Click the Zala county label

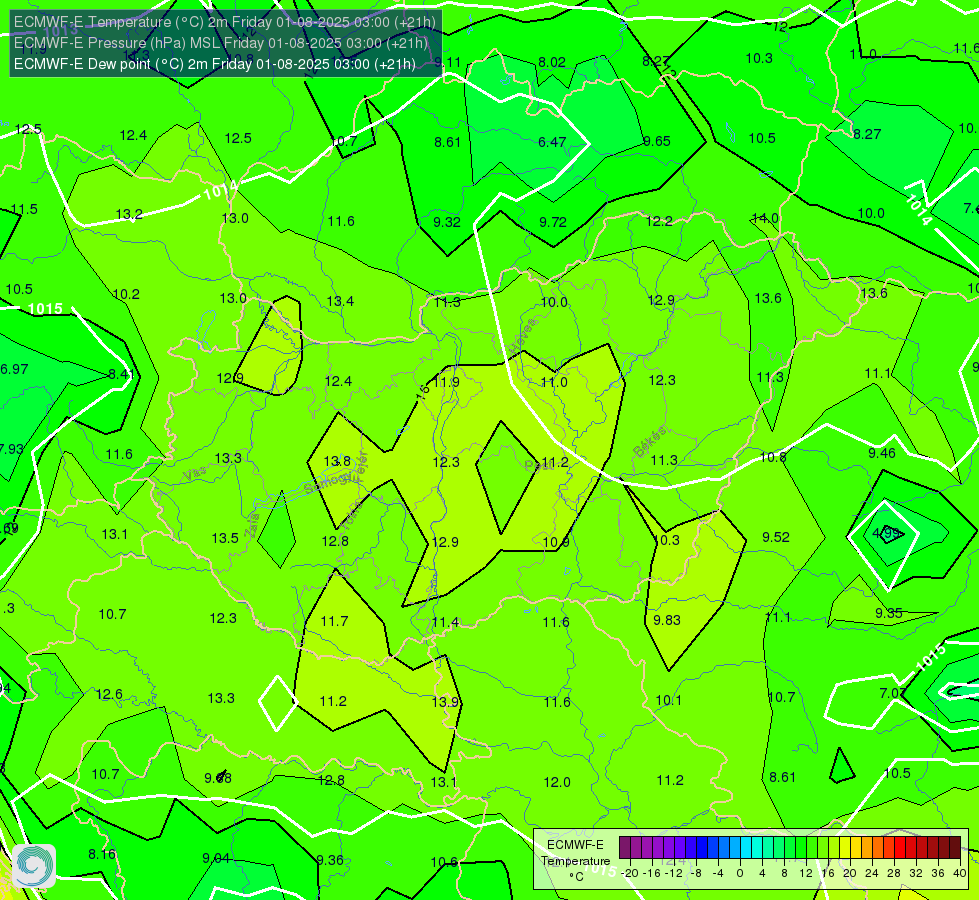(x=252, y=525)
